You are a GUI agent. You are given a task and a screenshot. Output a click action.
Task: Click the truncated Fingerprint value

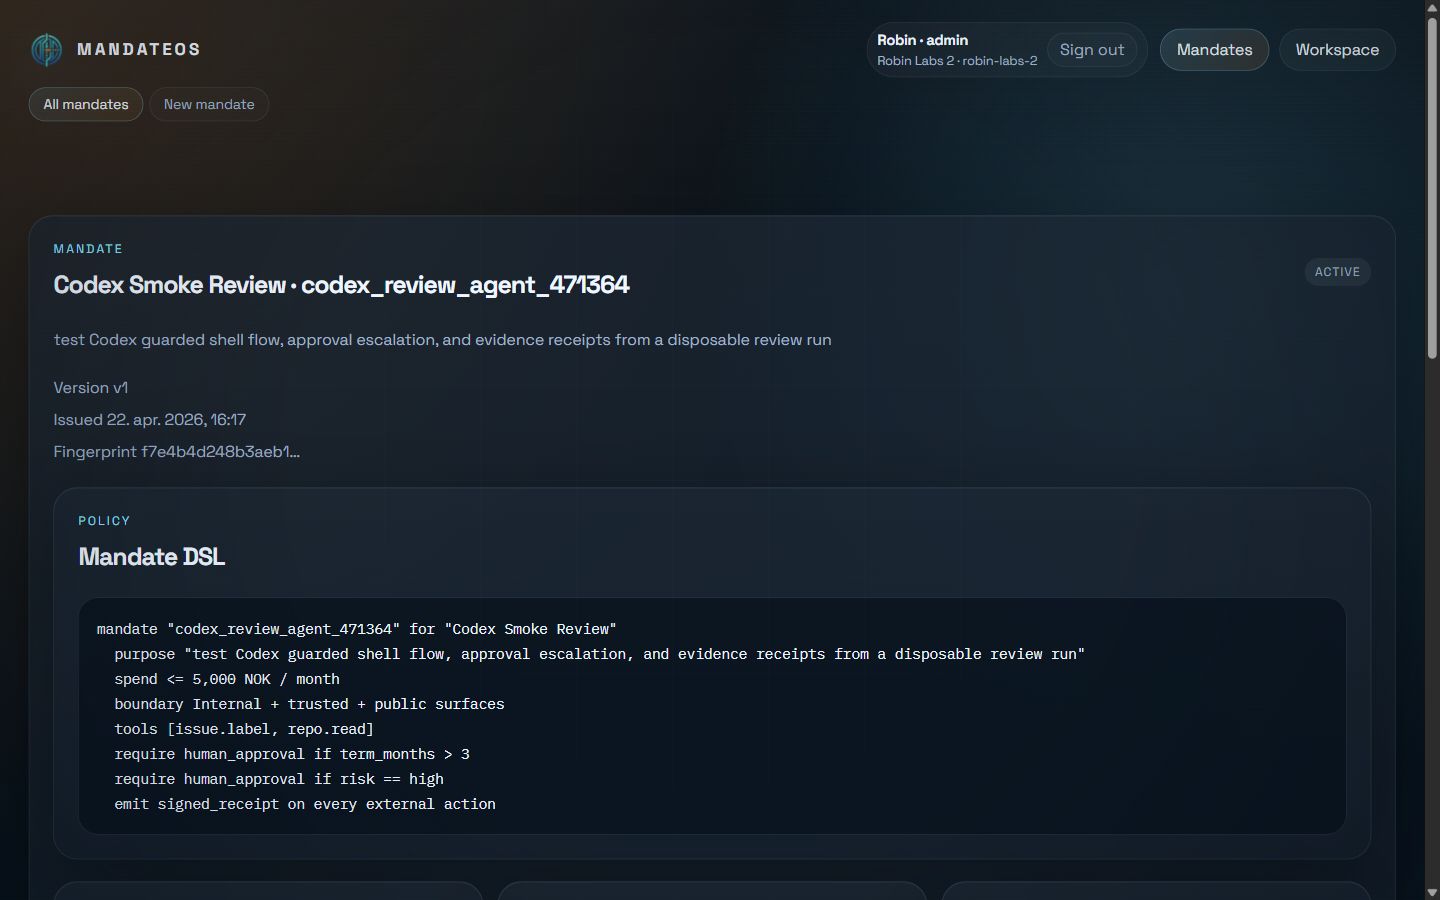click(x=220, y=452)
